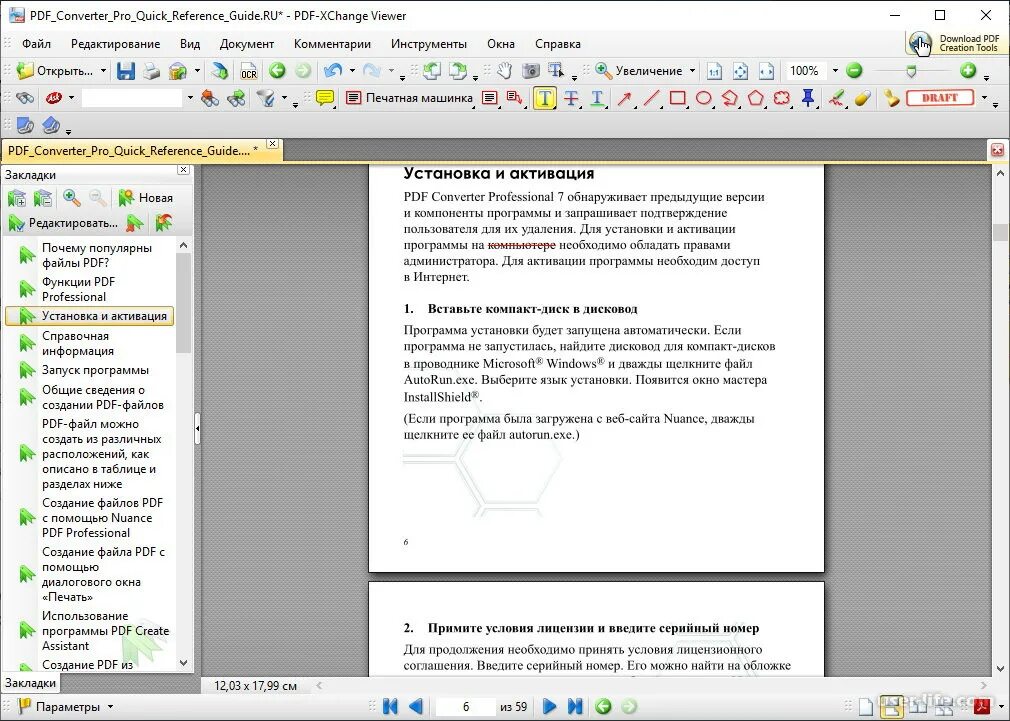1010x721 pixels.
Task: Print the document using the printer icon
Action: pos(151,71)
